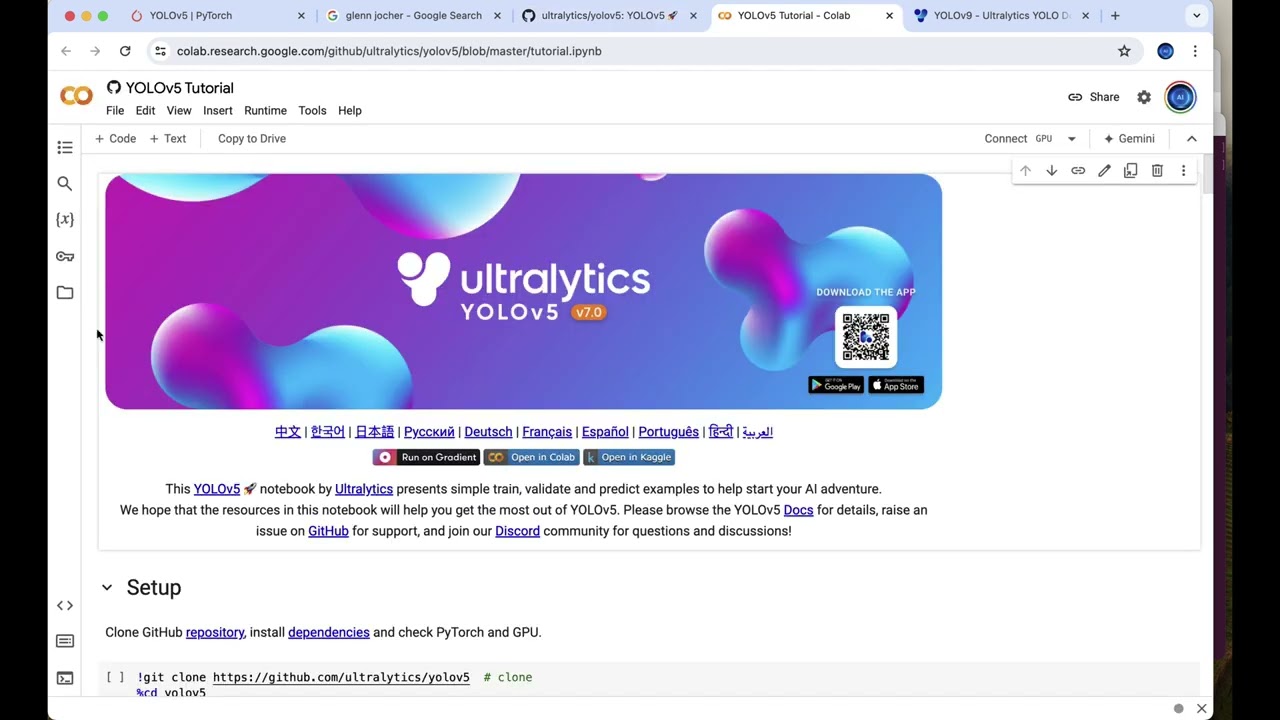The width and height of the screenshot is (1280, 720).
Task: Open the File menu
Action: [115, 111]
